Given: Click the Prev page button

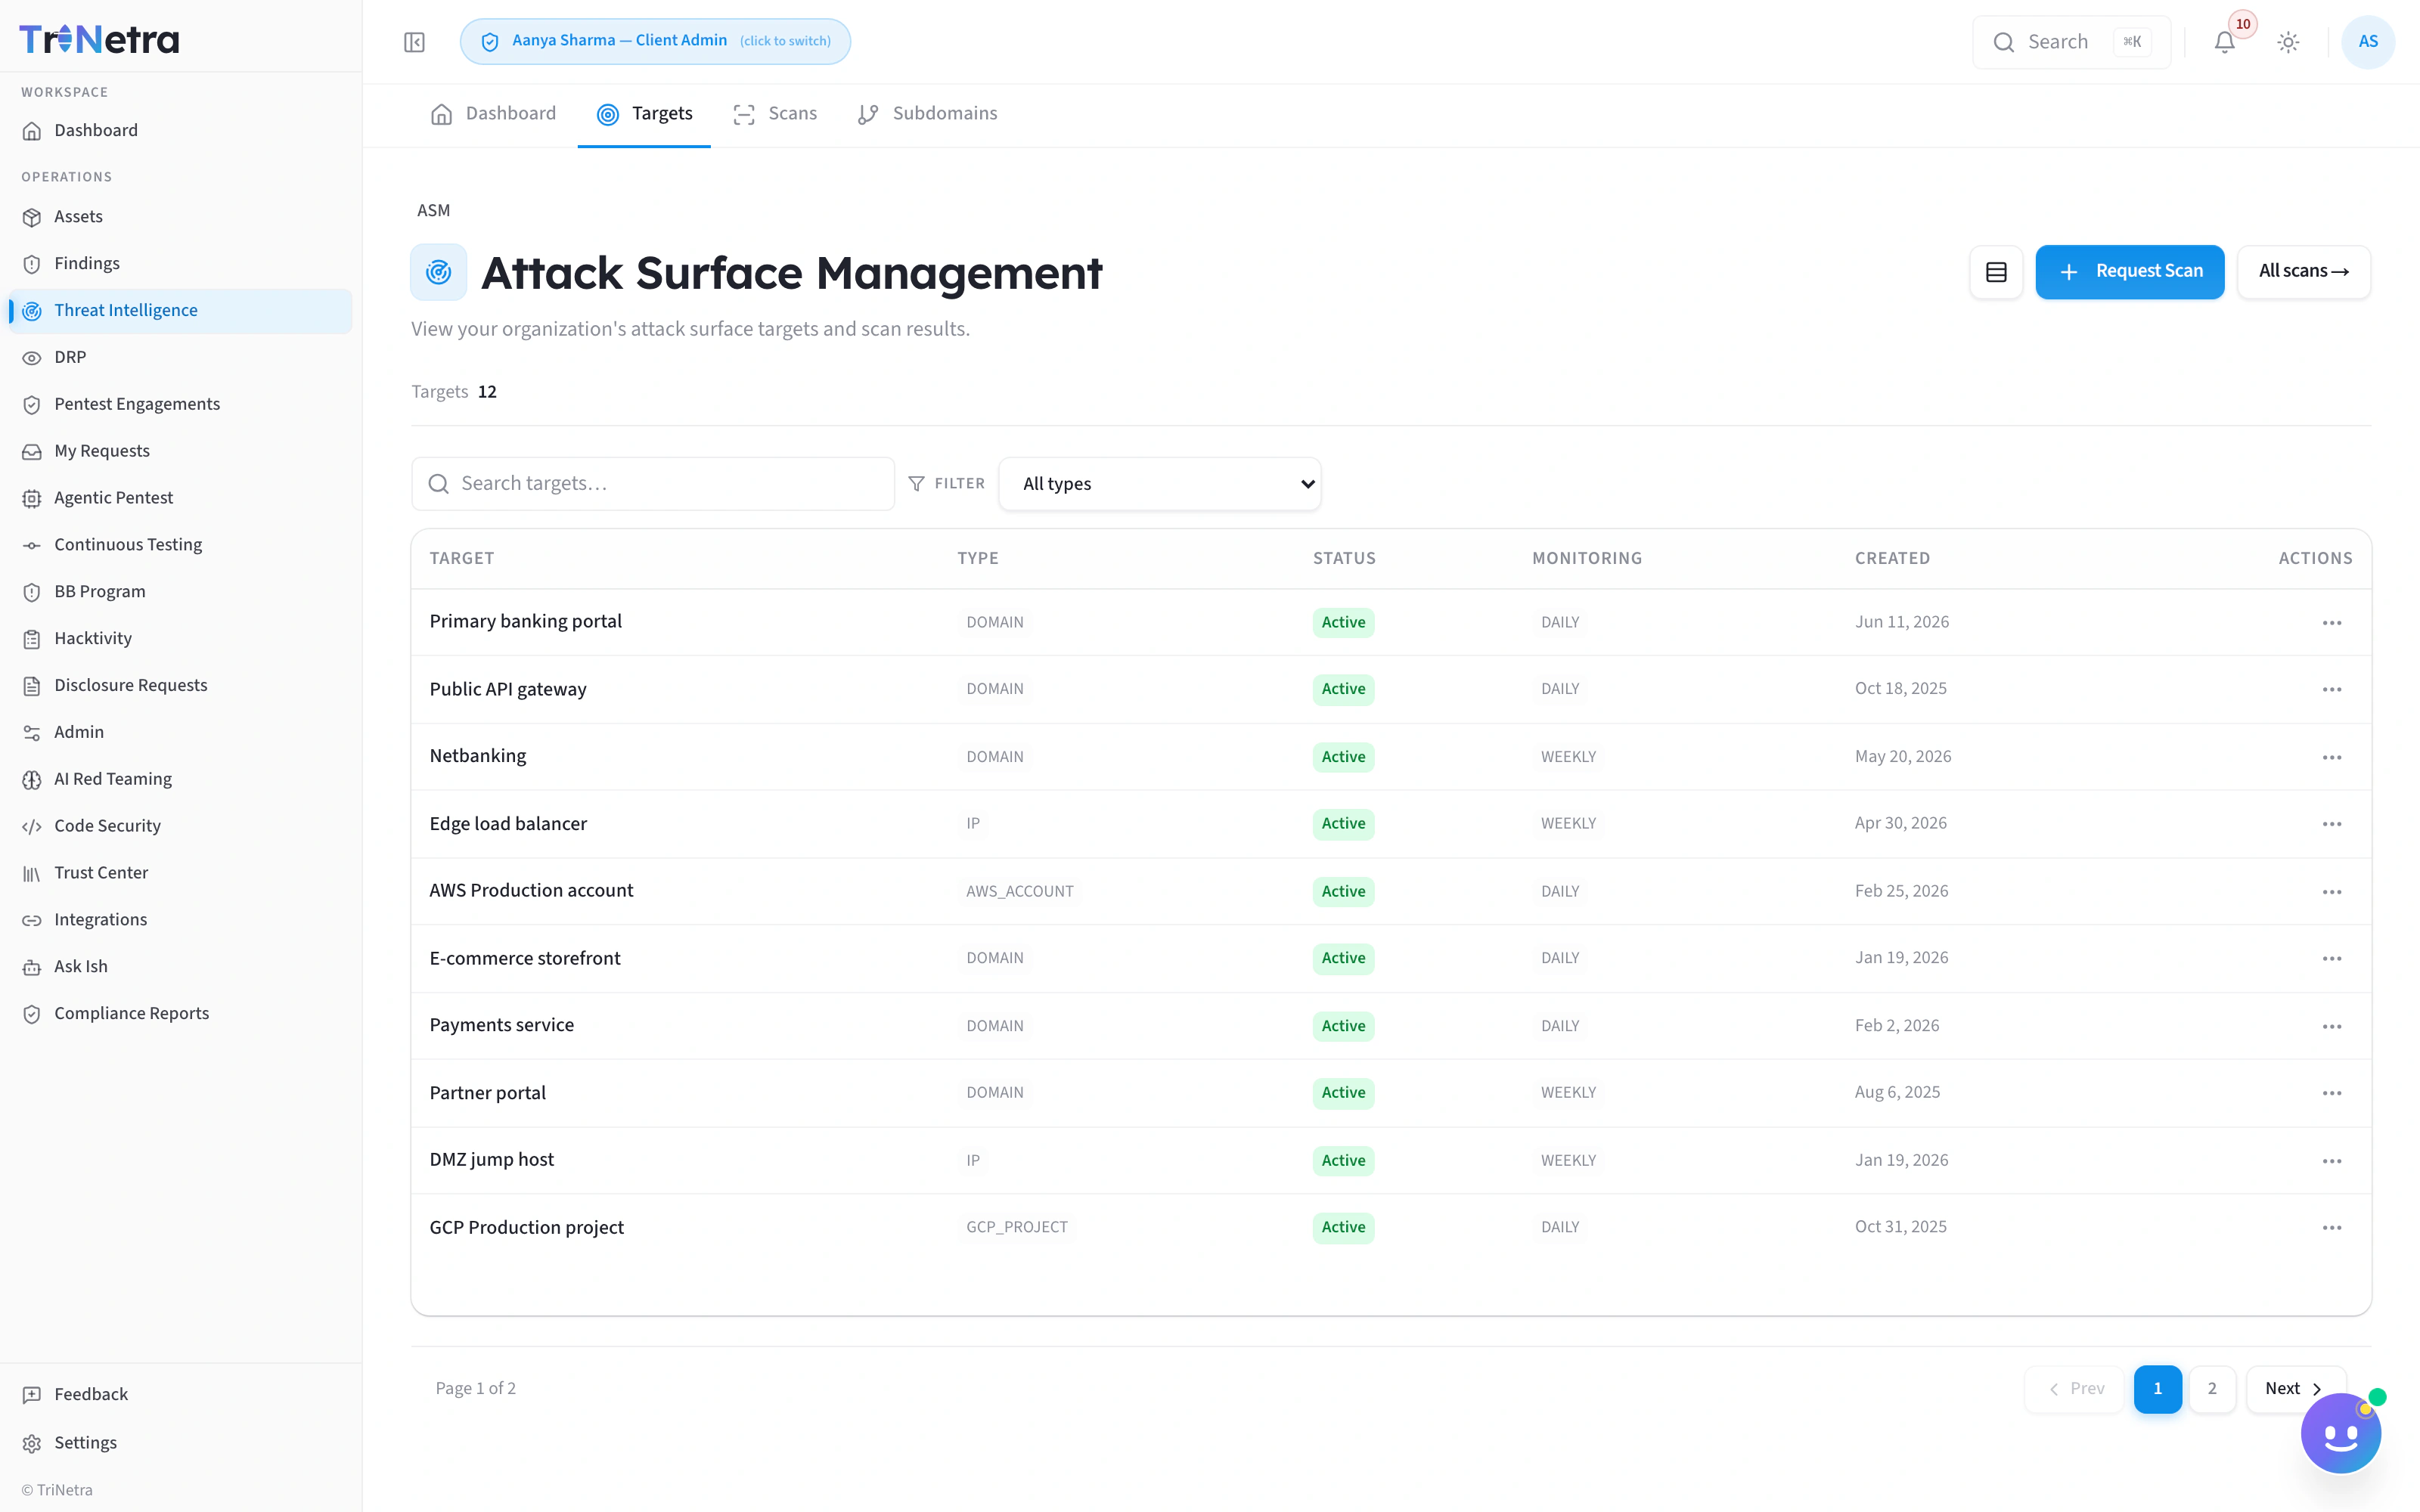Looking at the screenshot, I should point(2075,1389).
